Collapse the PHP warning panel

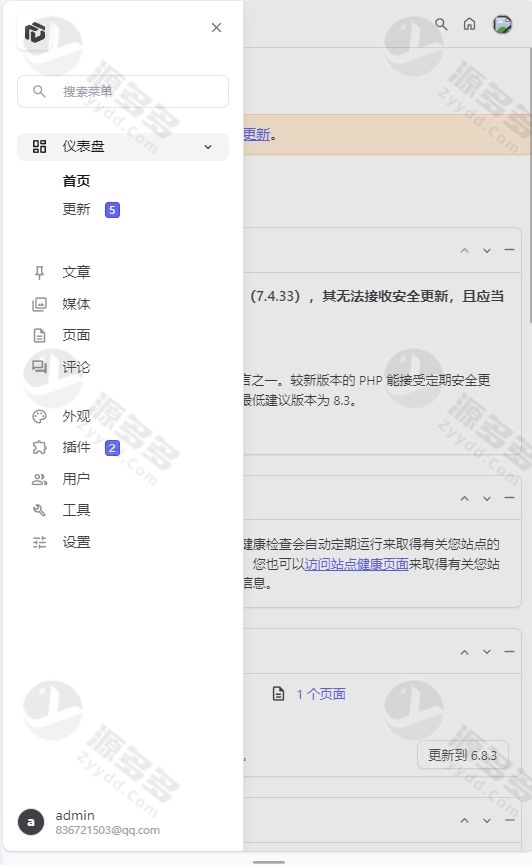point(509,250)
